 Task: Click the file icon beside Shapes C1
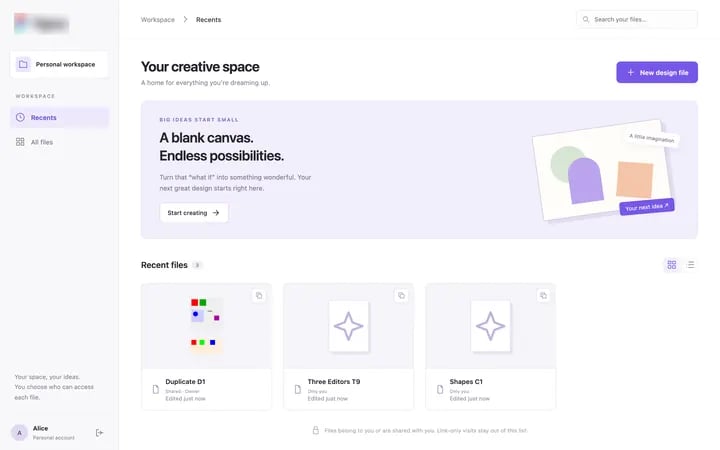440,389
